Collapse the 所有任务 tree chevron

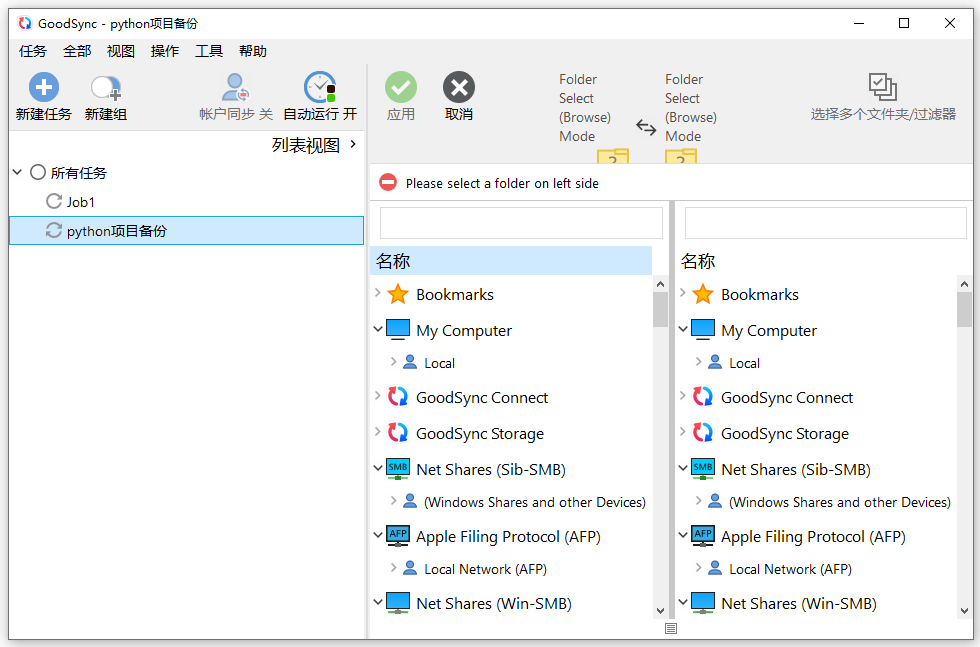18,172
